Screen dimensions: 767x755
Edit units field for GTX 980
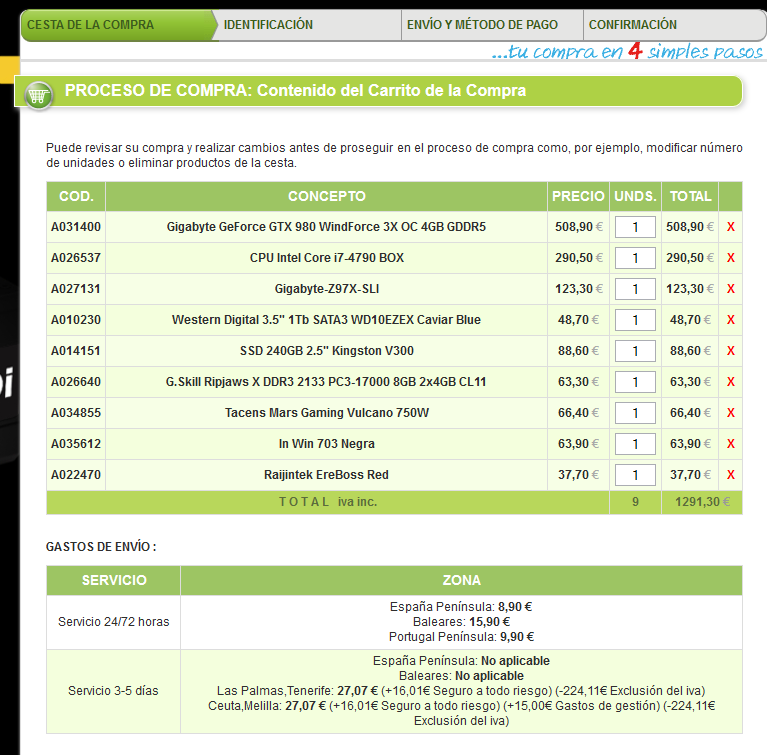(x=635, y=227)
